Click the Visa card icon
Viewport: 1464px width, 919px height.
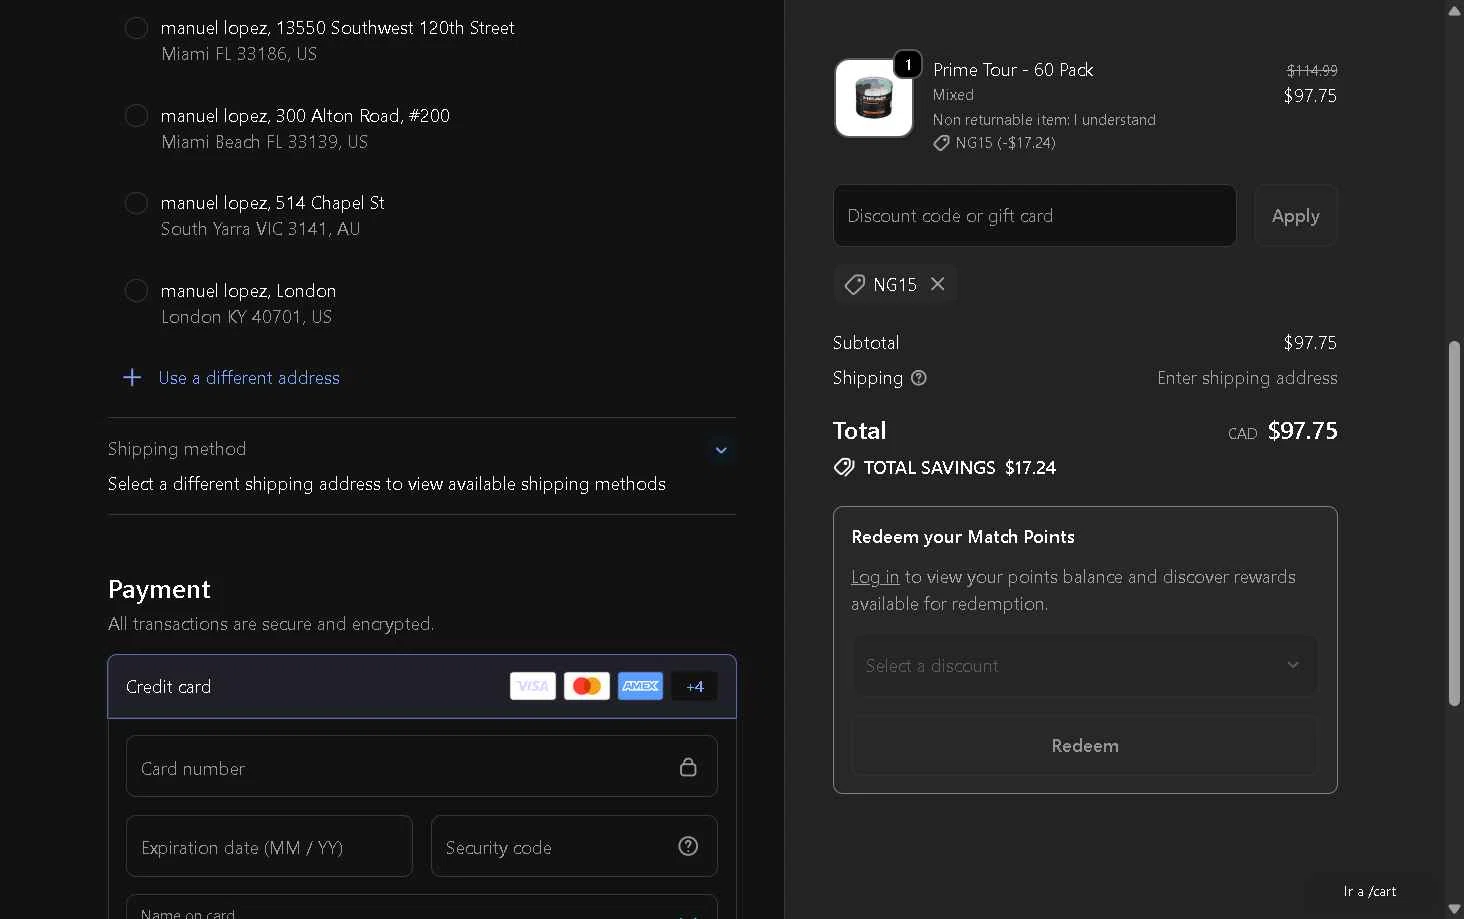coord(533,686)
